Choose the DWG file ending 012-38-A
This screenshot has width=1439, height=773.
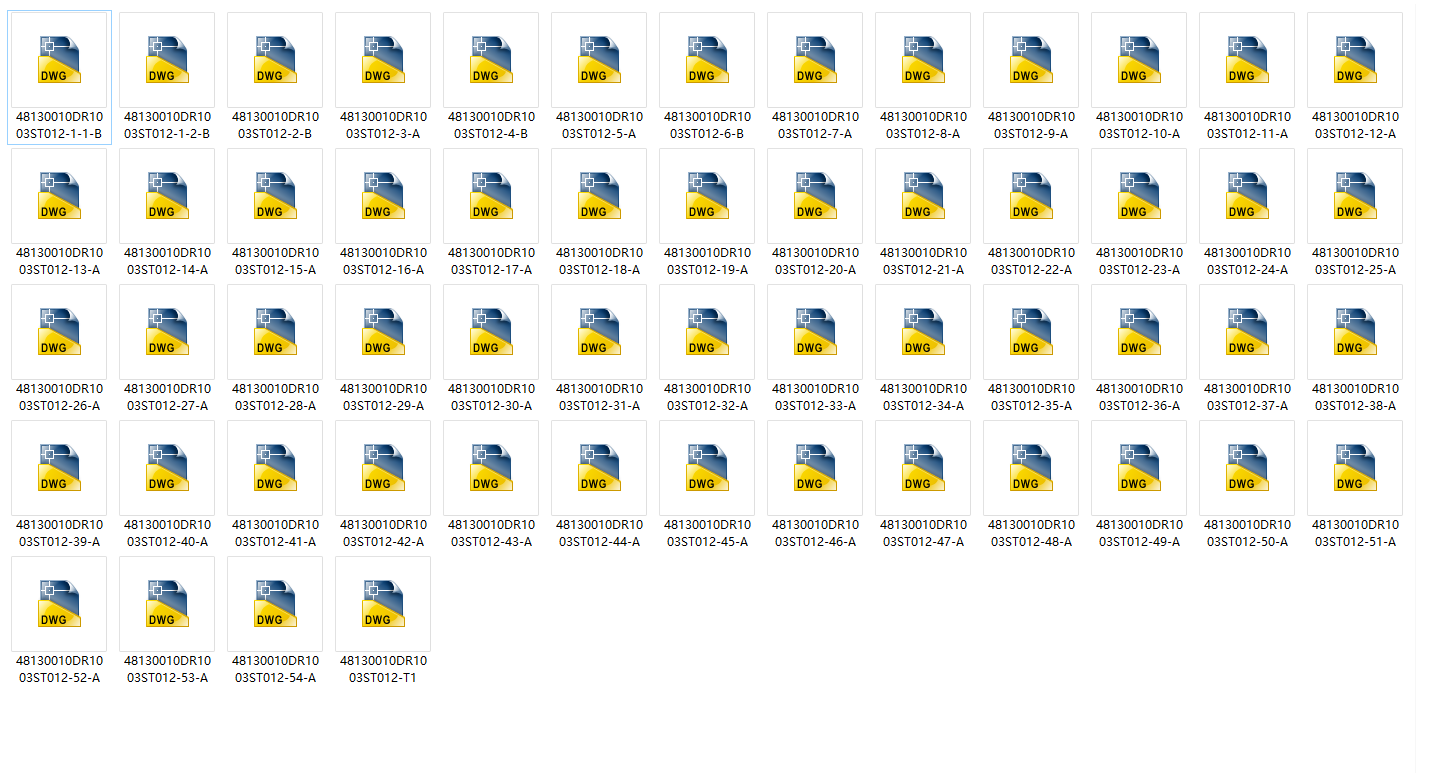tap(1355, 332)
